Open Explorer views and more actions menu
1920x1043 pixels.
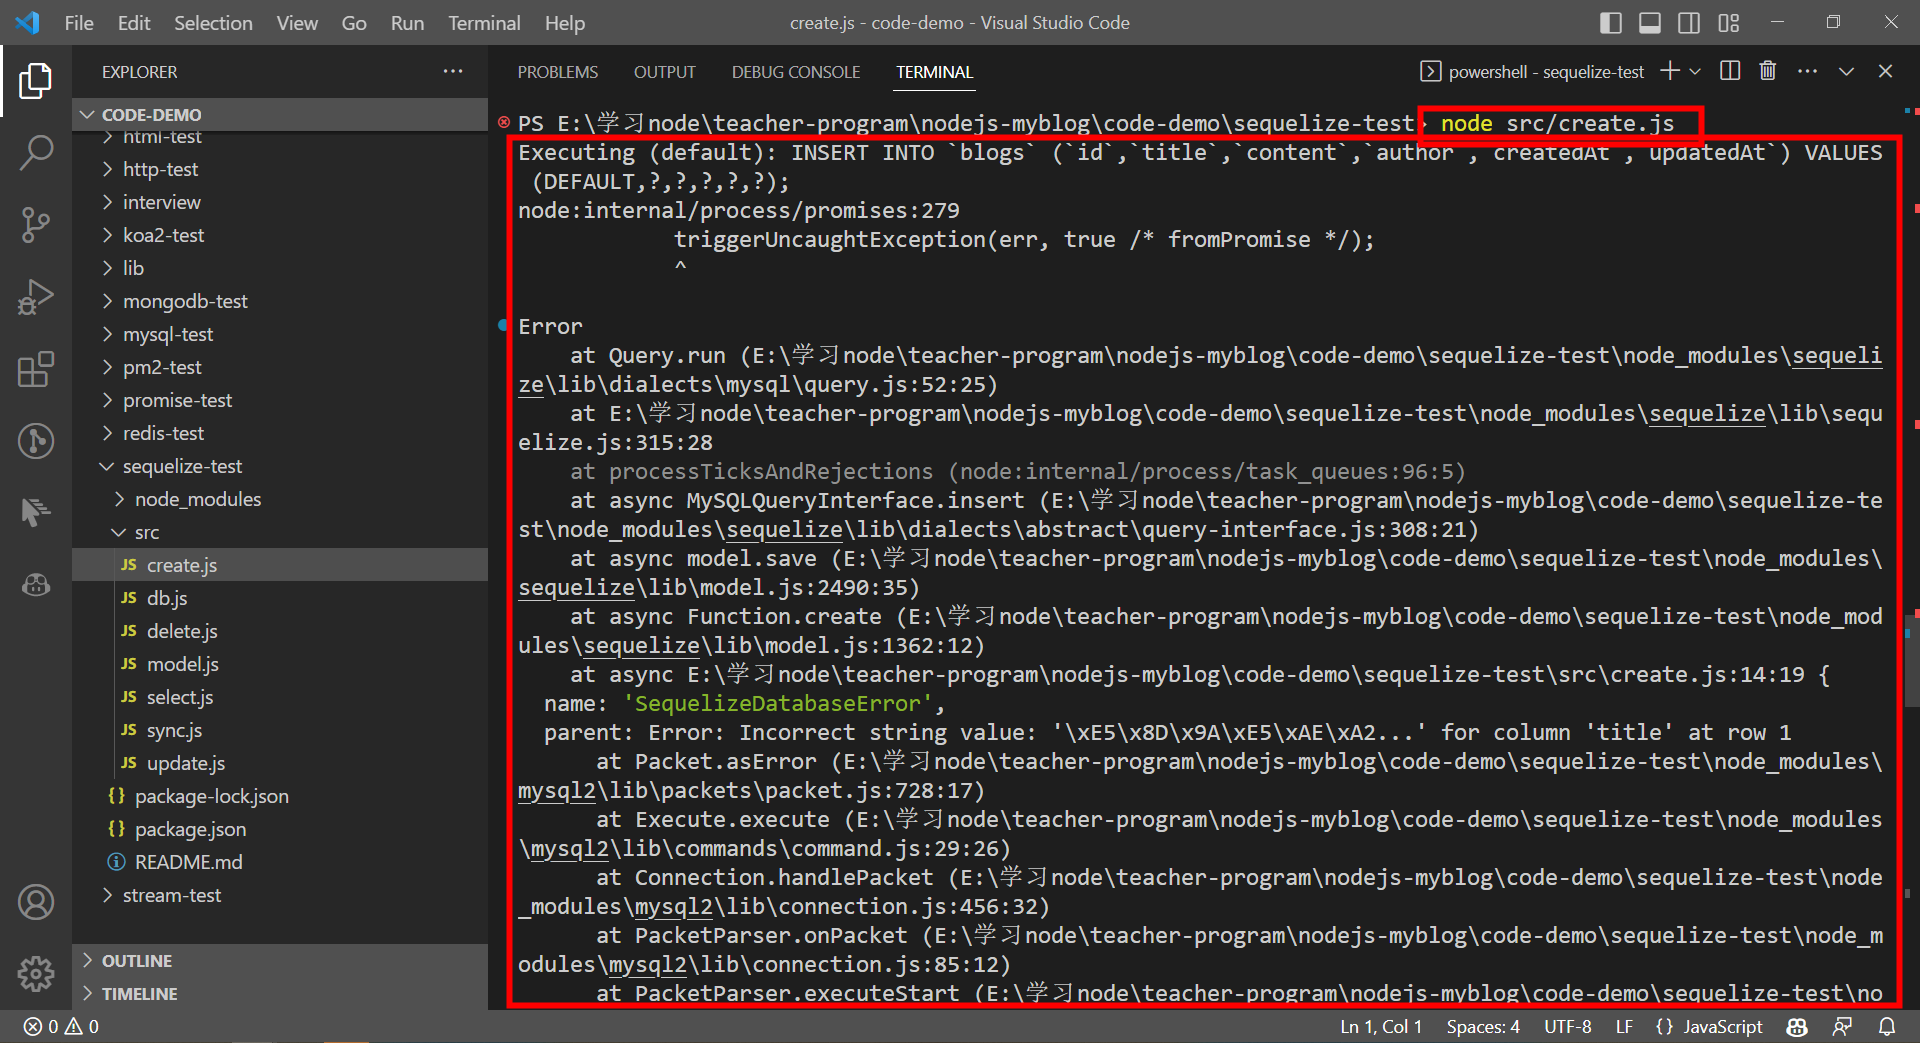tap(453, 72)
